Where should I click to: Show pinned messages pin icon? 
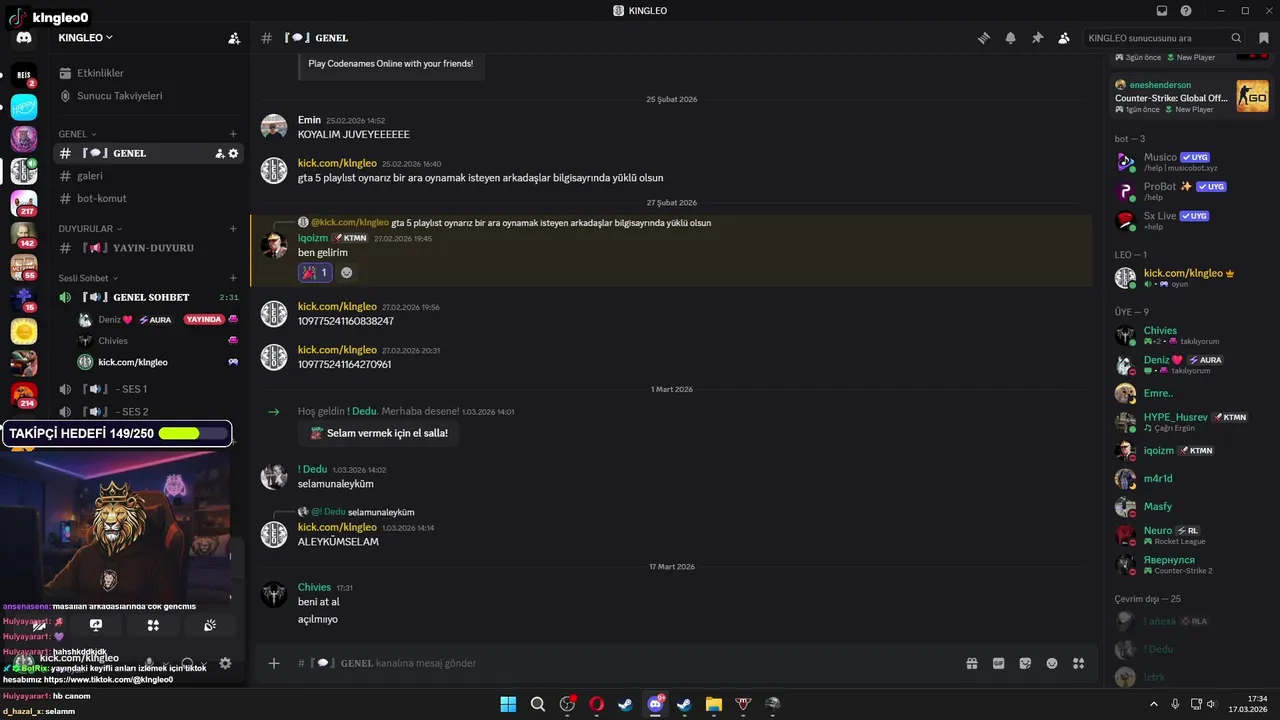(1037, 38)
